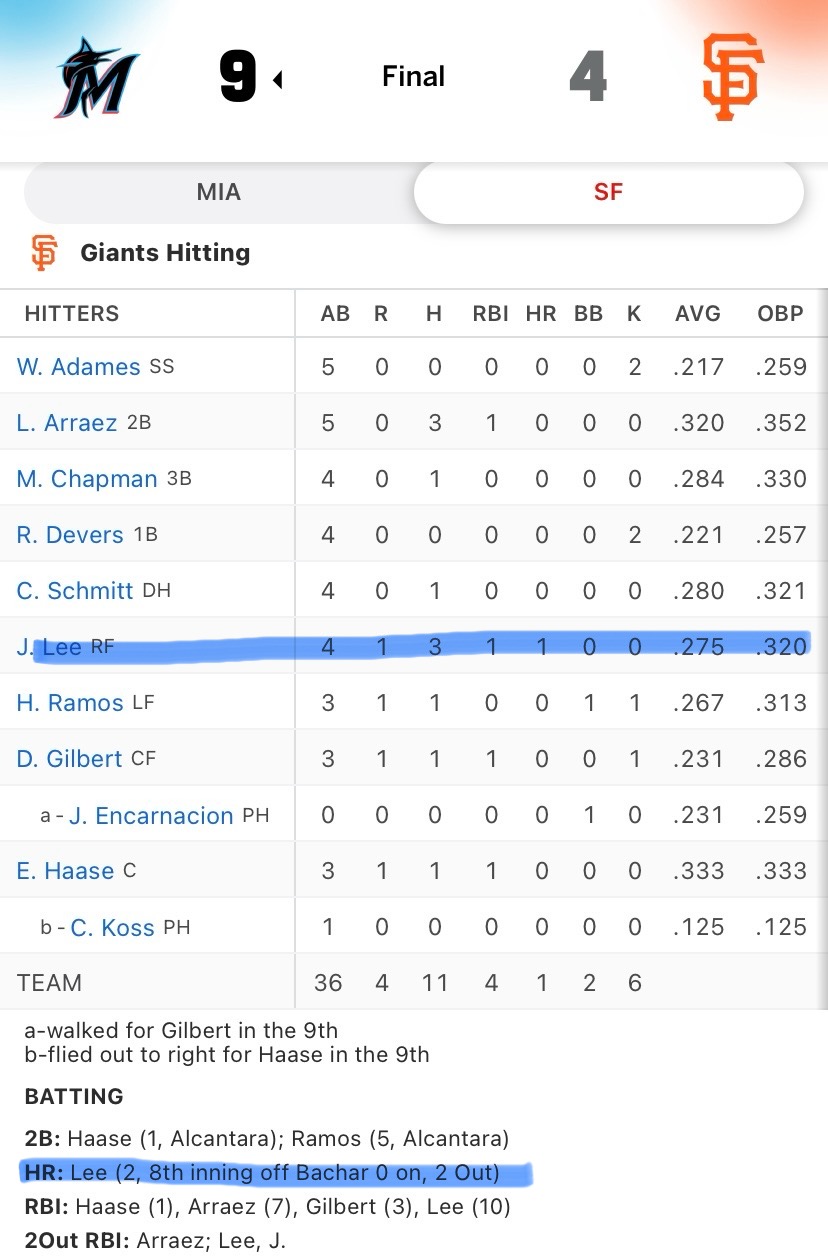
Task: Select D. Gilbert player link
Action: tap(69, 759)
